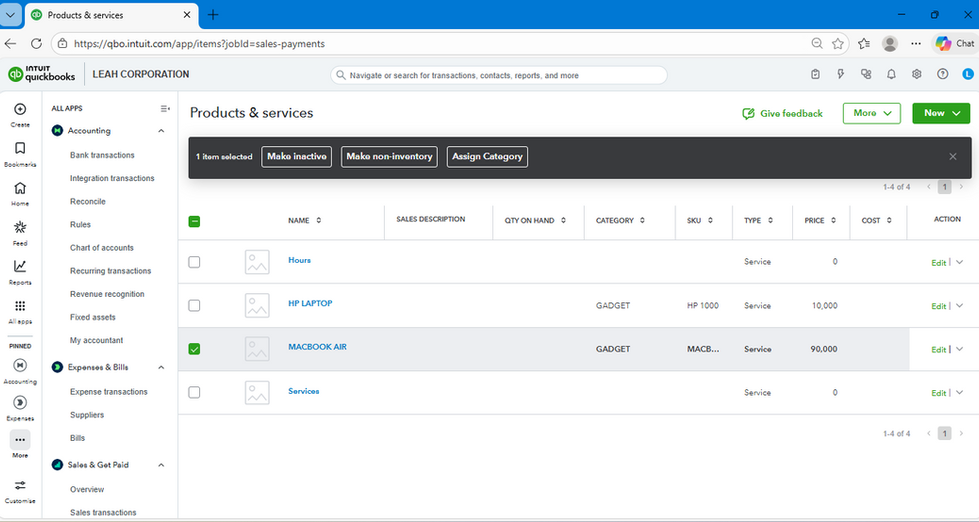
Task: Click HP LAPTOP image thumbnail placeholder
Action: tap(257, 305)
